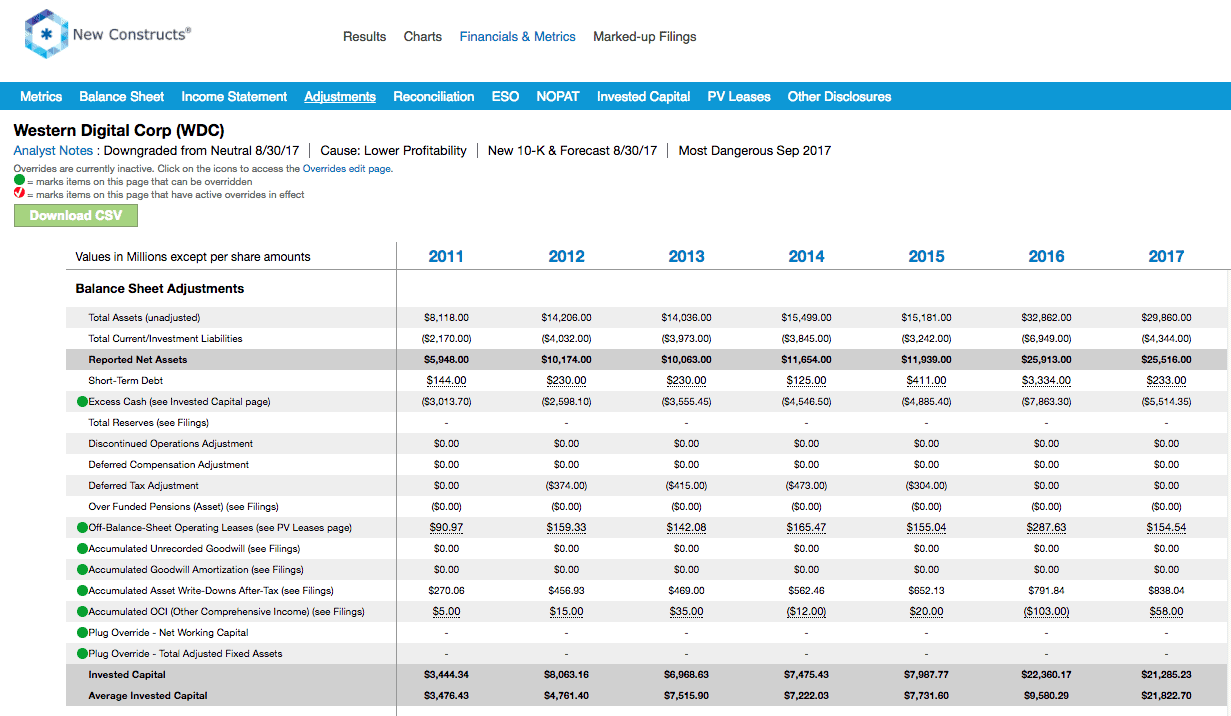Image resolution: width=1231 pixels, height=716 pixels.
Task: Click 2011 operating leases value $90.97
Action: point(446,528)
